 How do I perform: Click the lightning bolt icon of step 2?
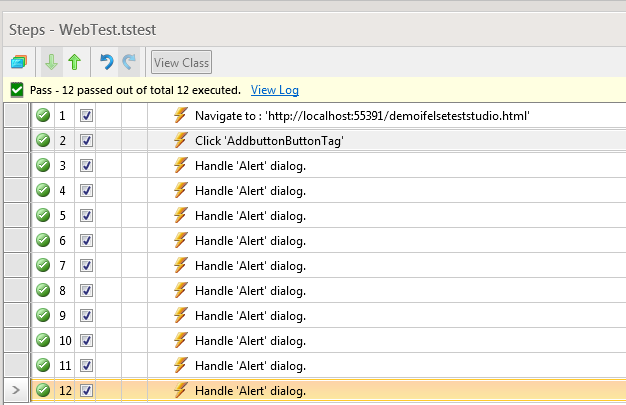(x=180, y=141)
